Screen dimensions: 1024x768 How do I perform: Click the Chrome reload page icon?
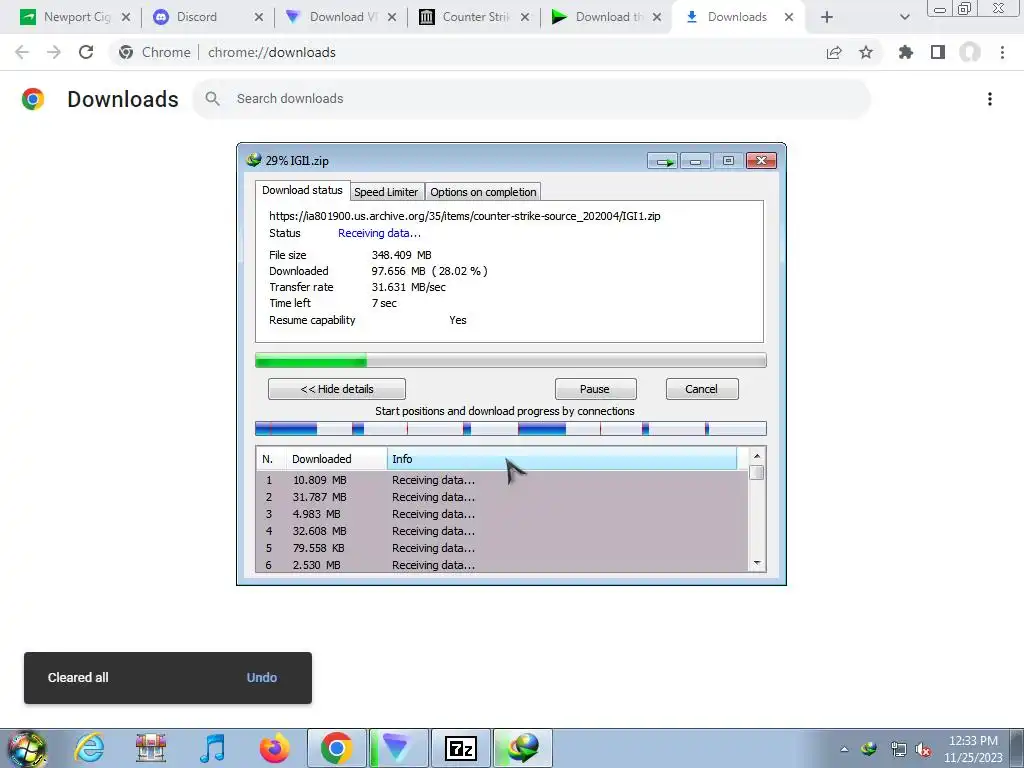pyautogui.click(x=86, y=52)
